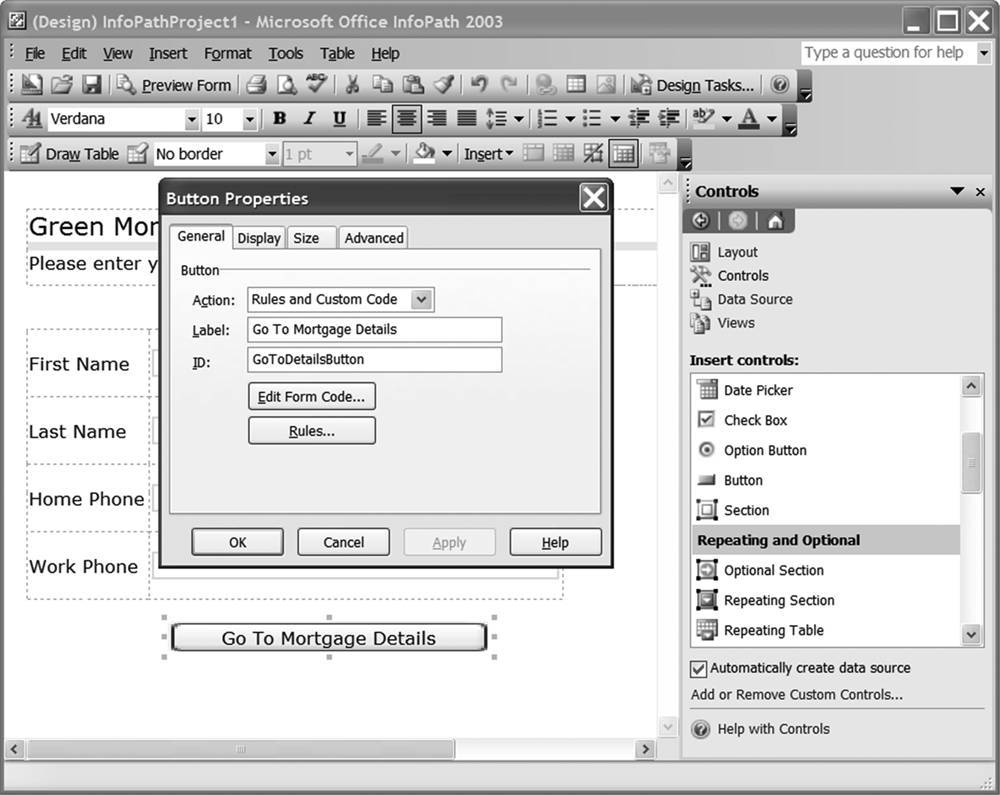The height and width of the screenshot is (795, 1000).
Task: Click the Help button in the dialog
Action: (555, 543)
